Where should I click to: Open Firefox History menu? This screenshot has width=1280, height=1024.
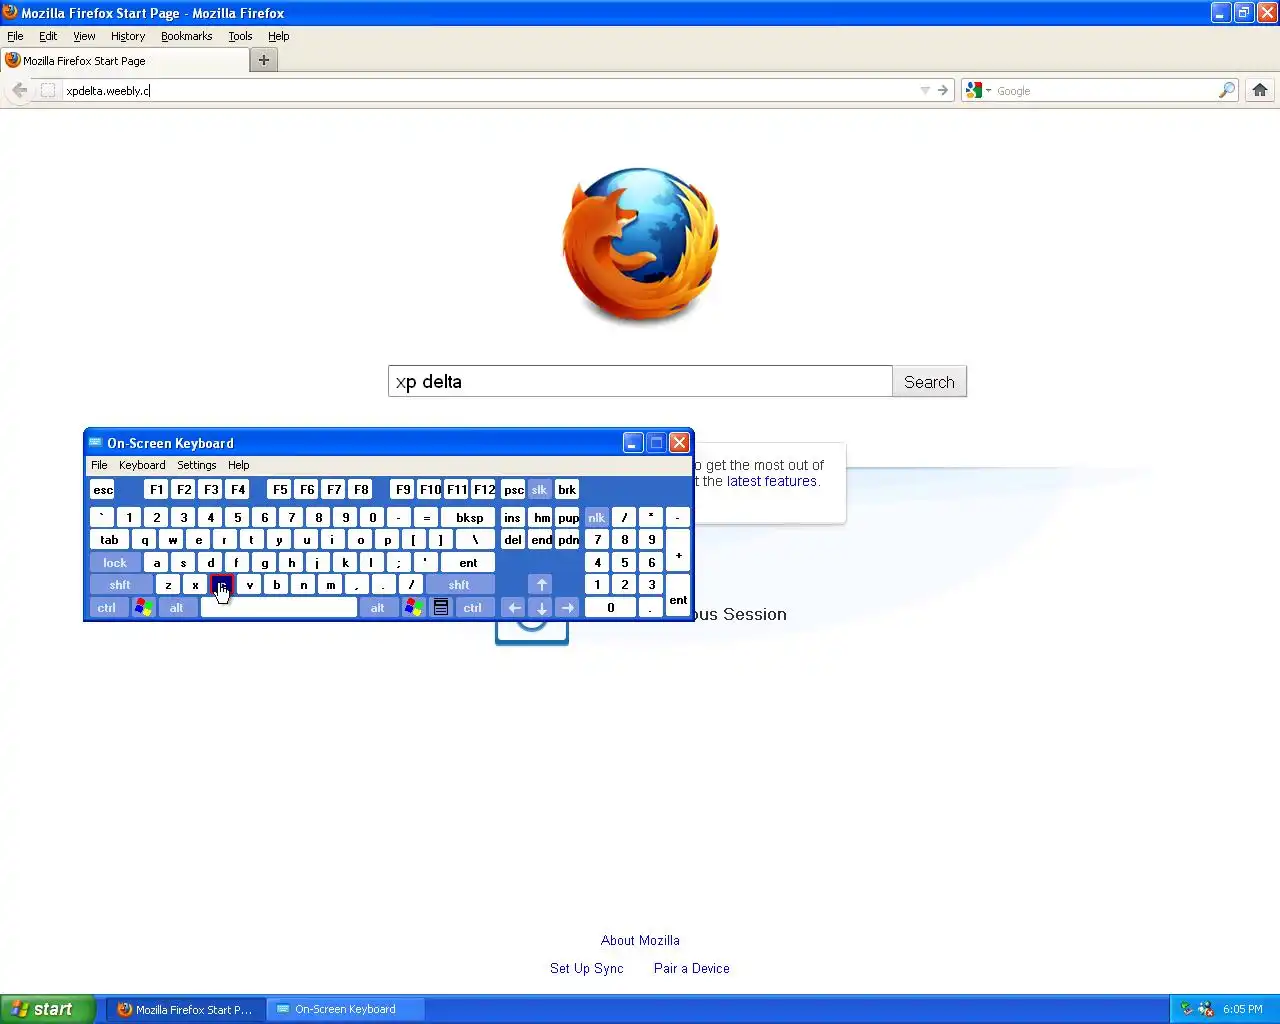point(128,36)
